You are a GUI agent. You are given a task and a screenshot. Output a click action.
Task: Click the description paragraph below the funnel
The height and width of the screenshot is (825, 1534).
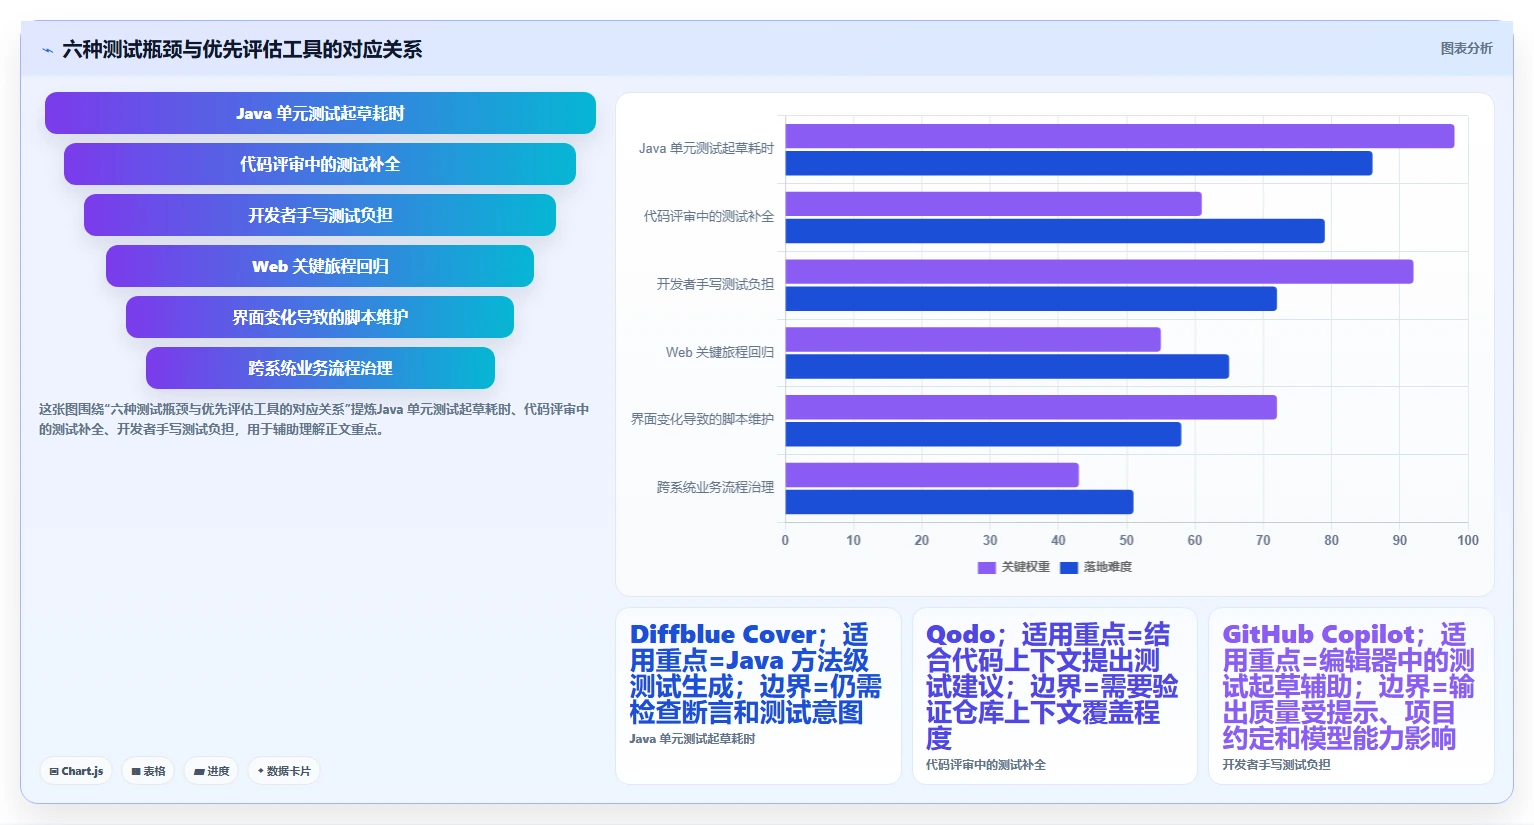(314, 419)
